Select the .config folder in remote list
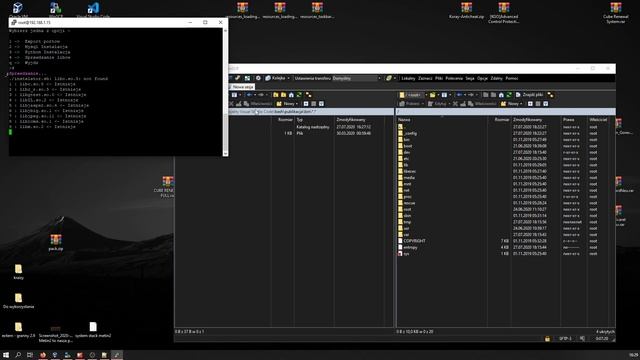This screenshot has height=360, width=640. tap(410, 133)
